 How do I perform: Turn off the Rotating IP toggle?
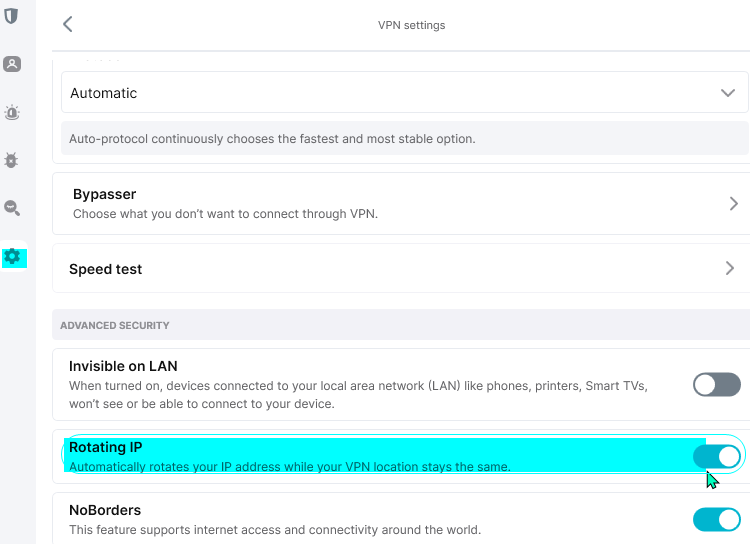pyautogui.click(x=716, y=457)
